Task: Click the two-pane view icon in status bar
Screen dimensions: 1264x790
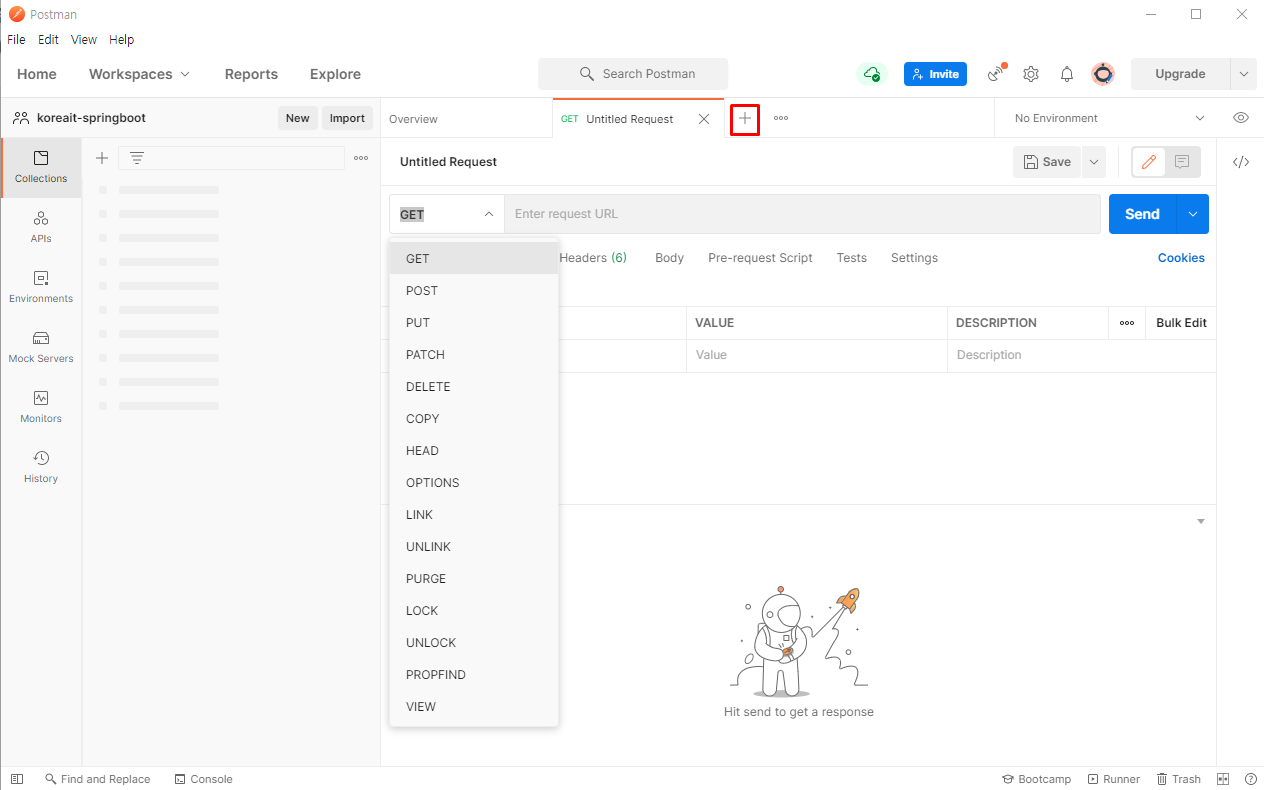Action: click(x=1223, y=779)
